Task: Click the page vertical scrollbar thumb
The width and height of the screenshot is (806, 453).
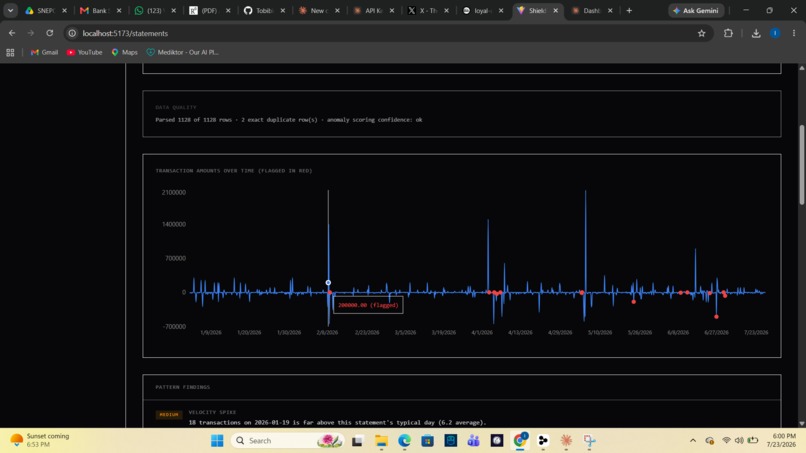Action: click(801, 165)
